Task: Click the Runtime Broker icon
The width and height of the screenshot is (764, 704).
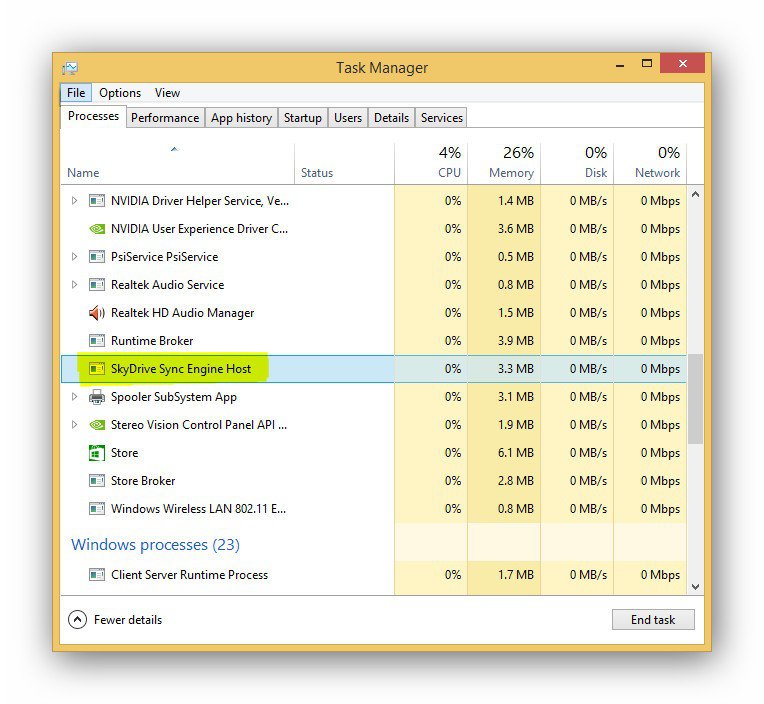Action: (97, 341)
